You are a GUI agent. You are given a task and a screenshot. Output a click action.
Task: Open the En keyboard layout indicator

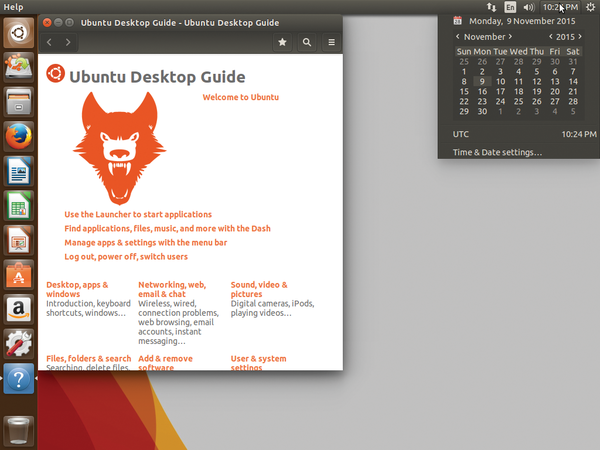[510, 7]
